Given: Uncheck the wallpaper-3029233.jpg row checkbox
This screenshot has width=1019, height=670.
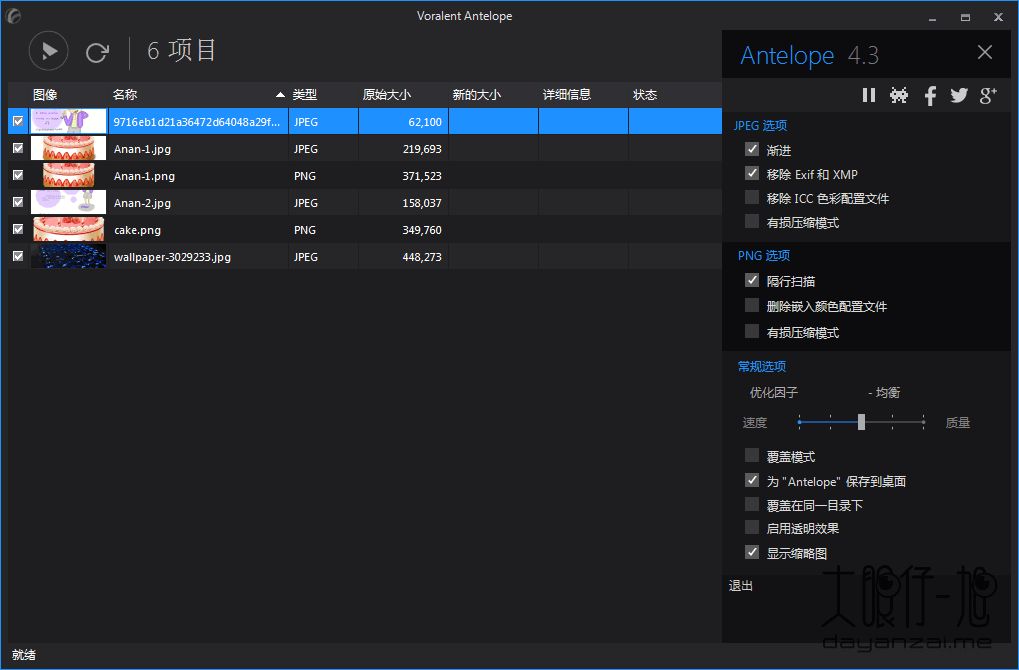Looking at the screenshot, I should tap(18, 256).
